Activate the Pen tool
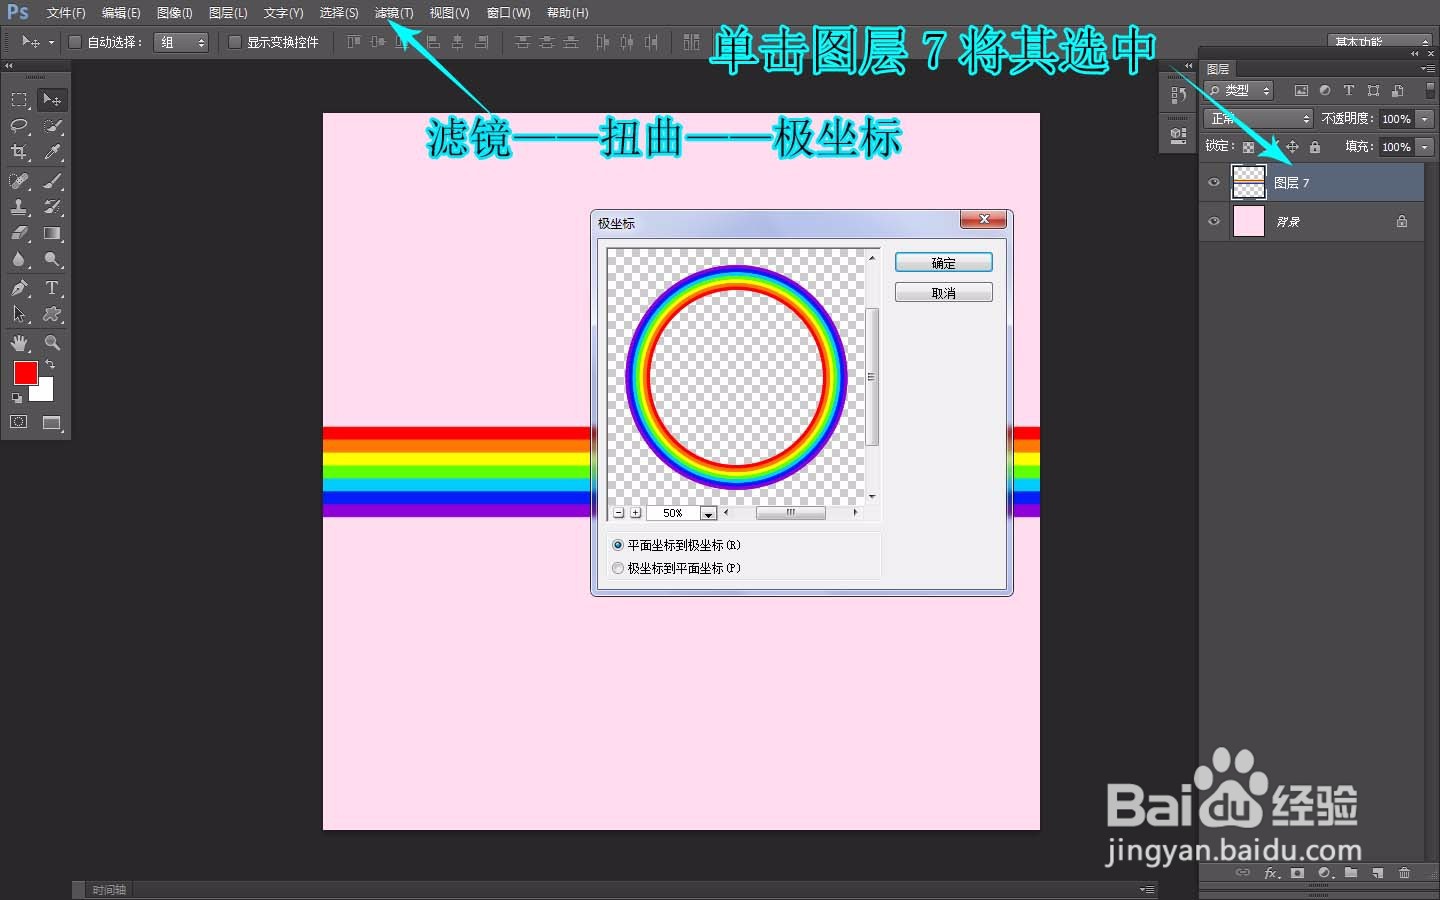Image resolution: width=1440 pixels, height=900 pixels. (18, 288)
